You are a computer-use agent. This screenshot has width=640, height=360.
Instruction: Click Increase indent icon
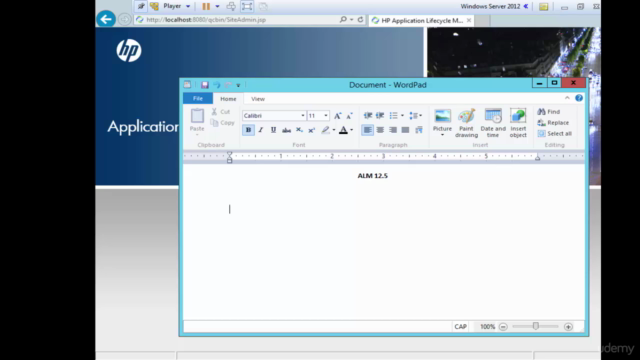[380, 116]
